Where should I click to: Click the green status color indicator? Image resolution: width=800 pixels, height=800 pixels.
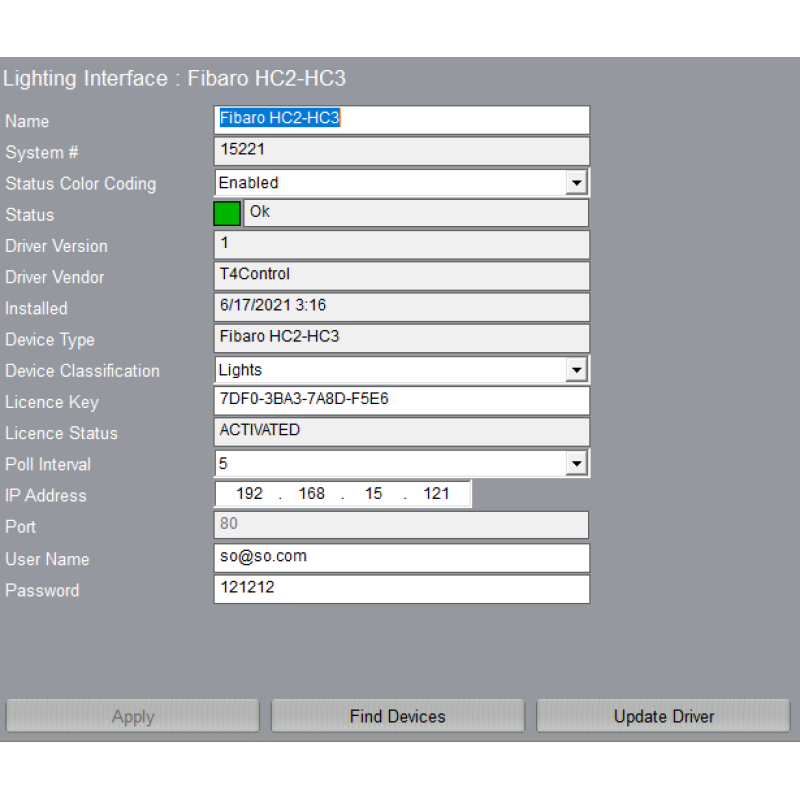click(227, 214)
